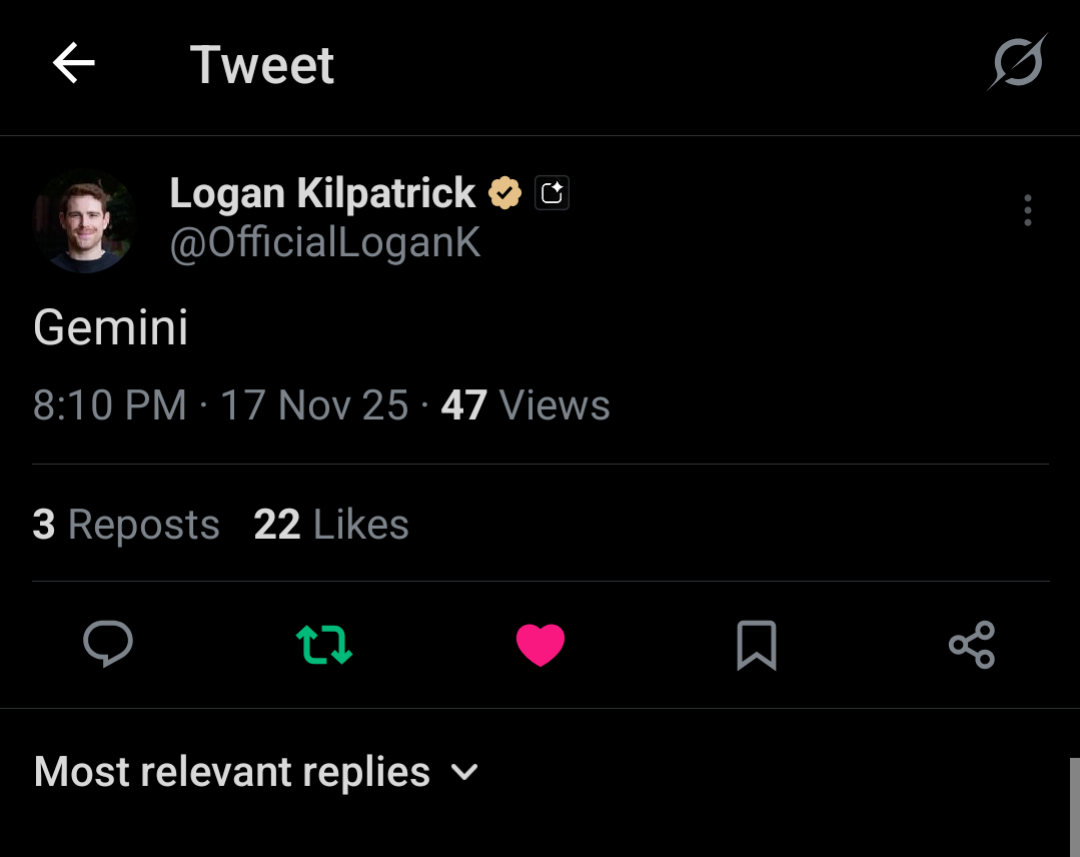View the 22 Likes list

(331, 525)
